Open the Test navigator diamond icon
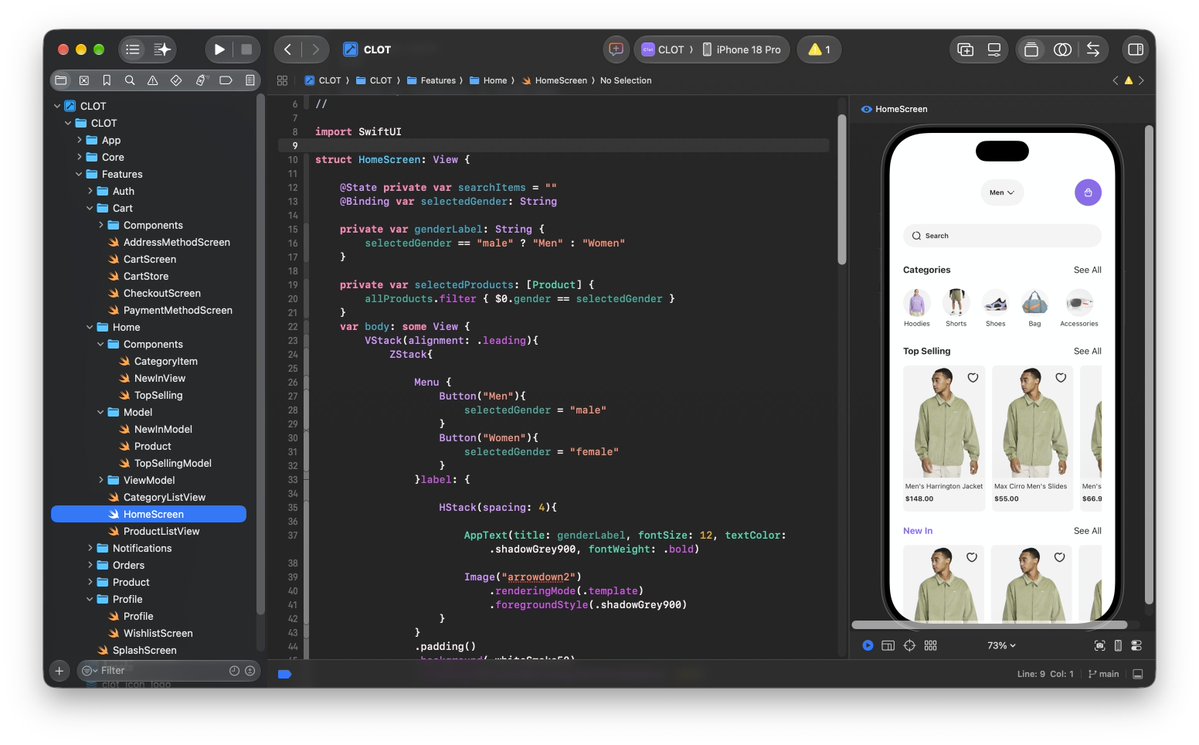This screenshot has height=745, width=1199. [177, 80]
